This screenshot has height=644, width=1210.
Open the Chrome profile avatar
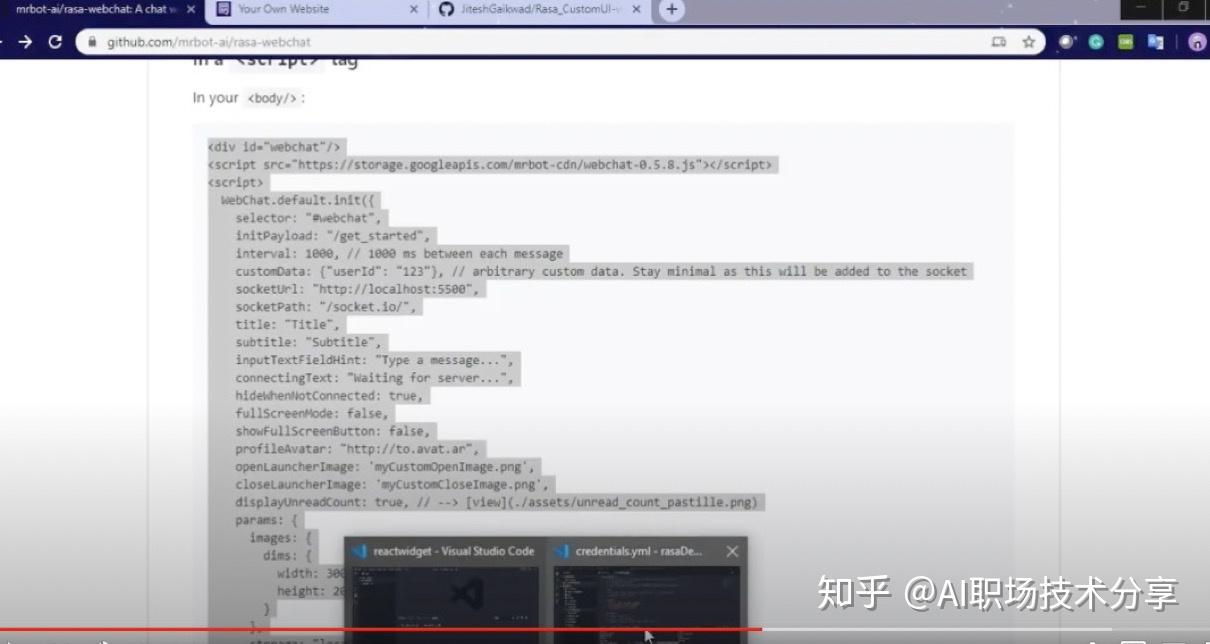coord(1196,43)
